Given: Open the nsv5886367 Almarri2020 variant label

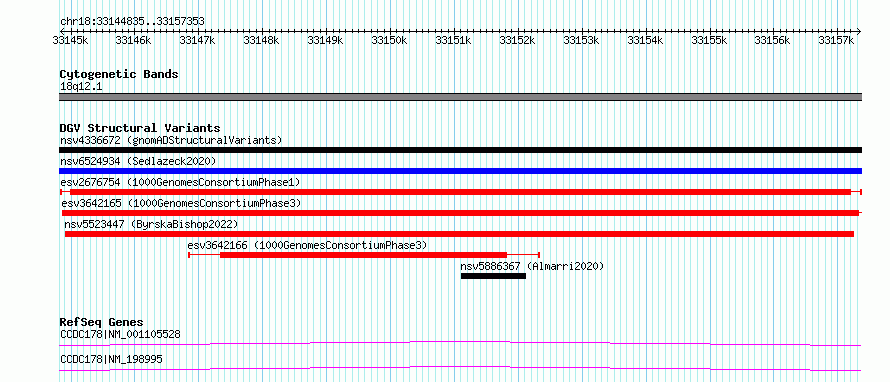Looking at the screenshot, I should pos(532,266).
